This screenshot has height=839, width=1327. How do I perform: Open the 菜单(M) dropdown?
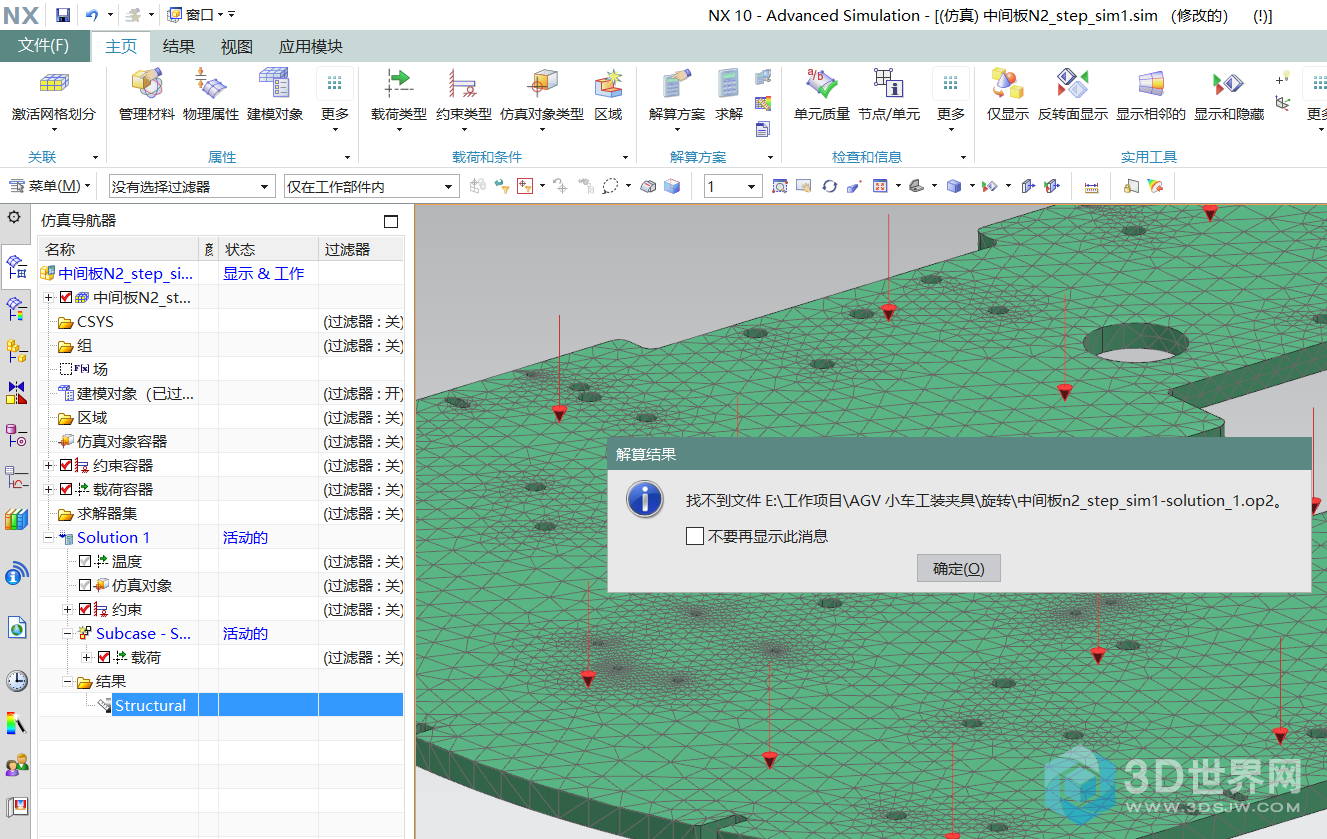click(49, 186)
